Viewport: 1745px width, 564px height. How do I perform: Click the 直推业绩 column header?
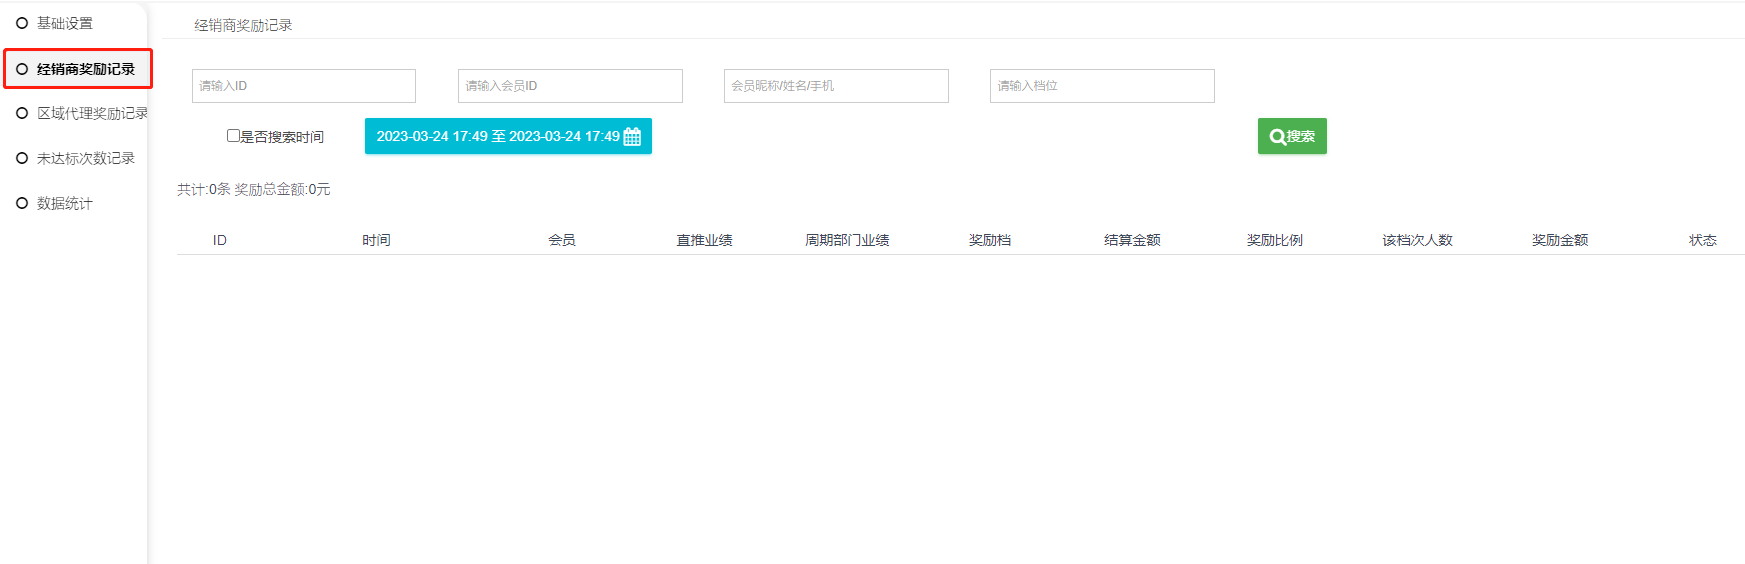click(704, 240)
